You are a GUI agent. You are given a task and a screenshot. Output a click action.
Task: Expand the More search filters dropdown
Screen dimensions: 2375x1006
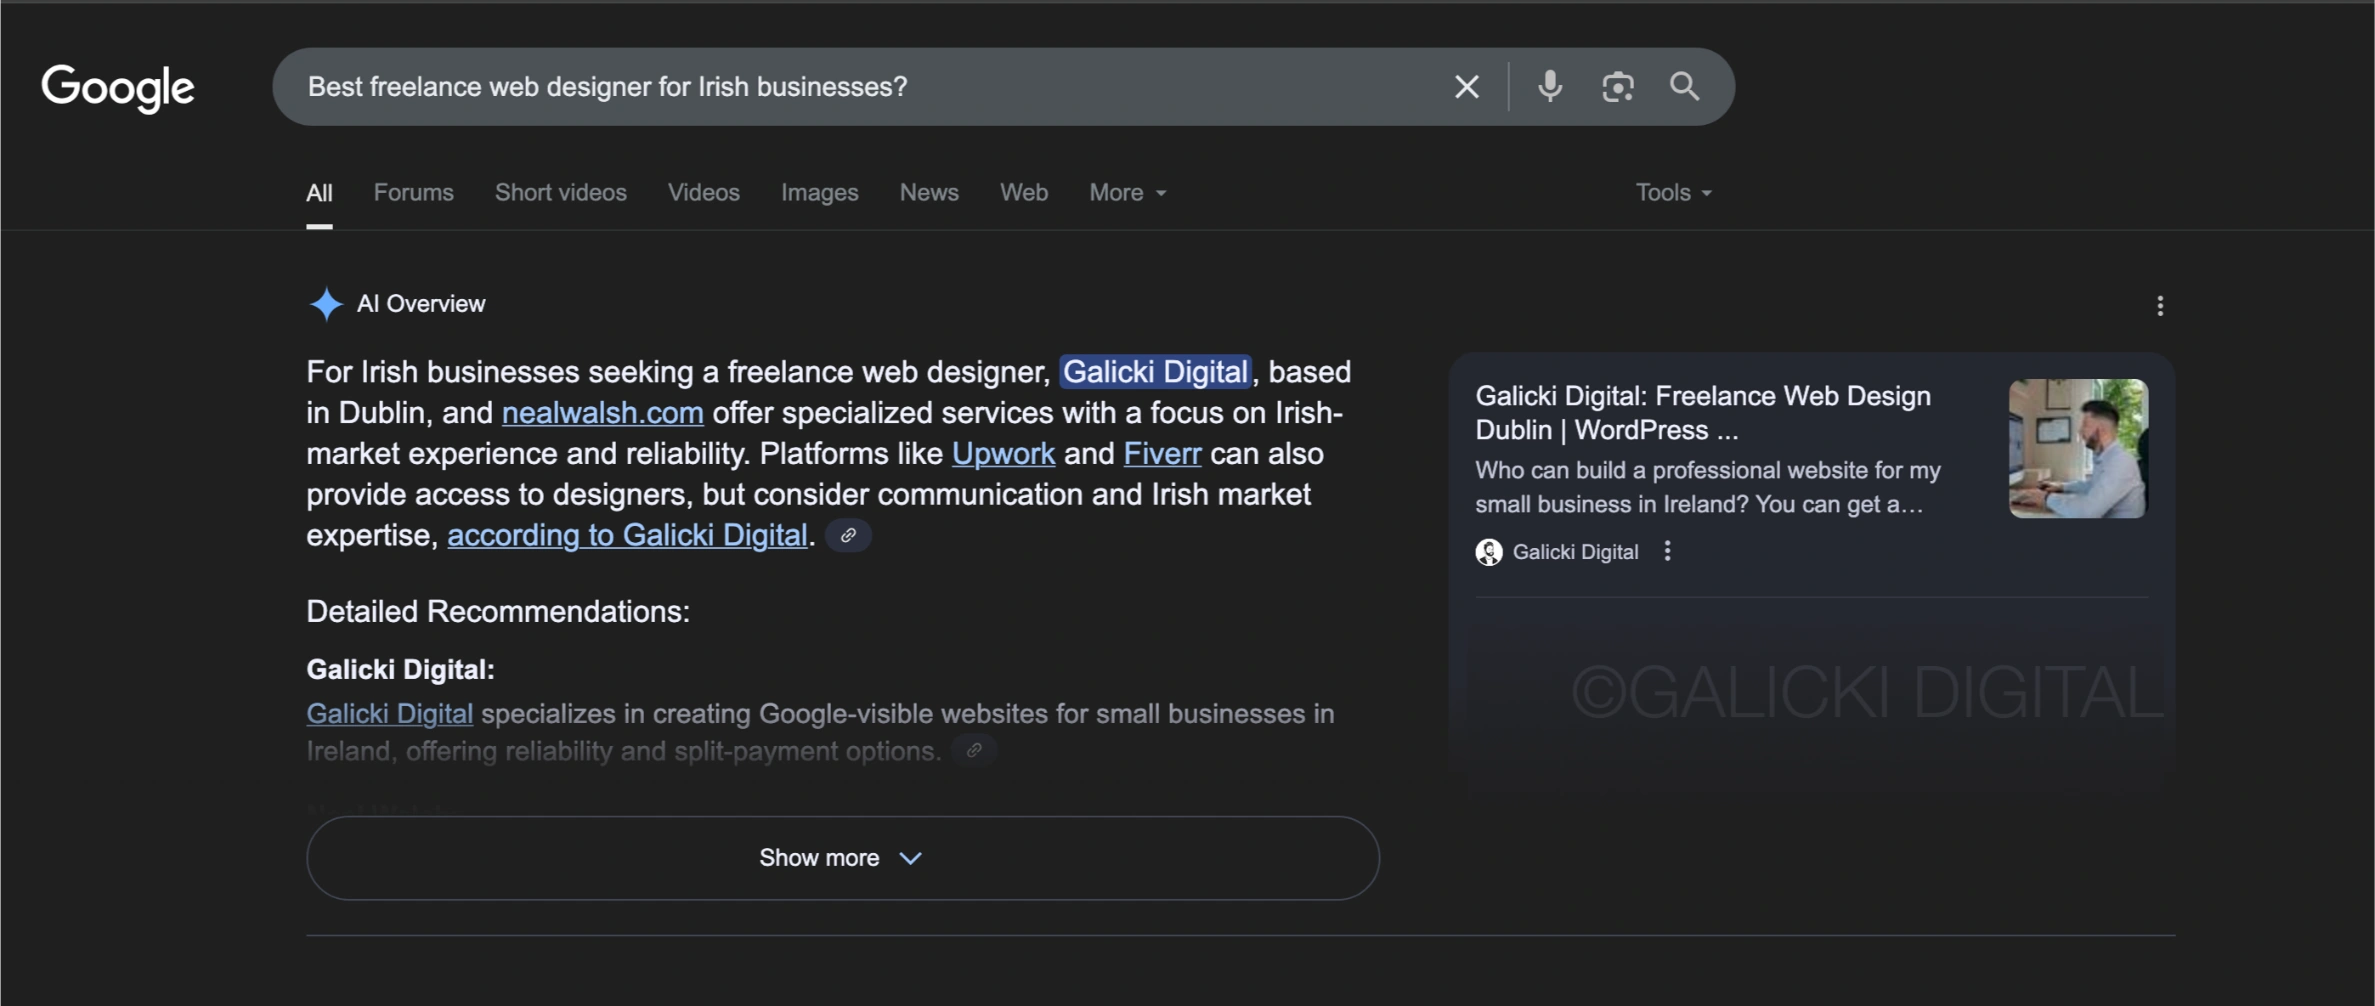[x=1127, y=193]
